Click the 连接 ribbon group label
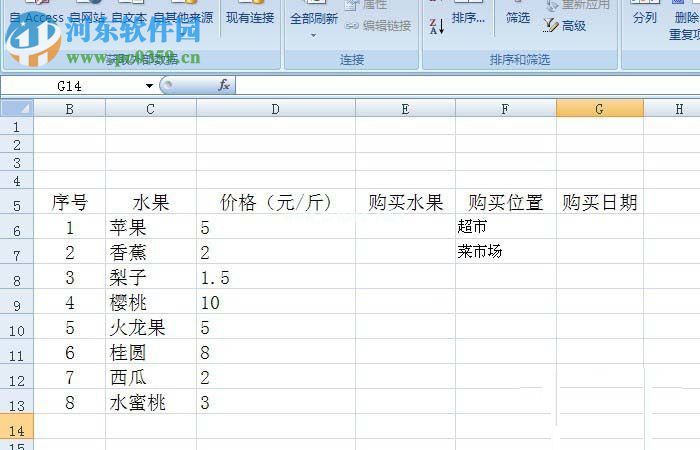Screen dimensions: 700x450 coord(352,59)
